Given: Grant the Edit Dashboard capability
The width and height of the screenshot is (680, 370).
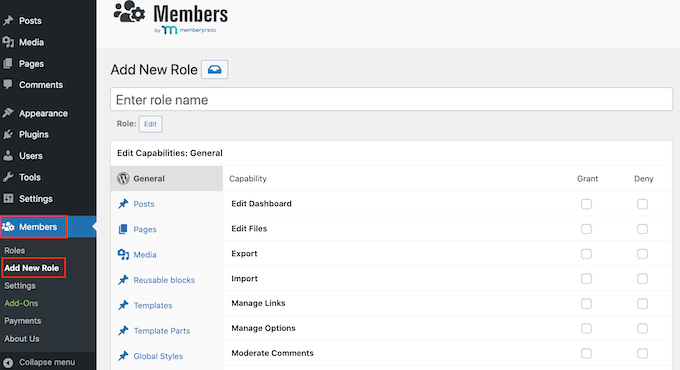Looking at the screenshot, I should pos(586,204).
